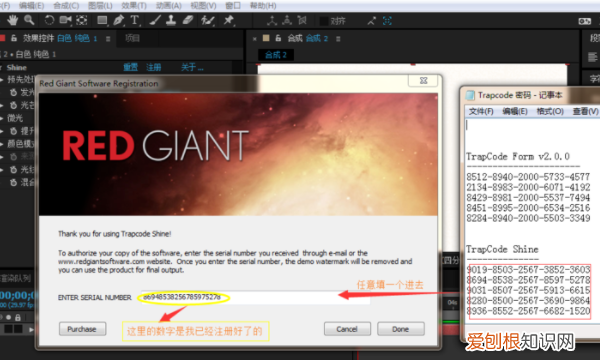Open Notepad's 编辑(E) menu

click(515, 111)
